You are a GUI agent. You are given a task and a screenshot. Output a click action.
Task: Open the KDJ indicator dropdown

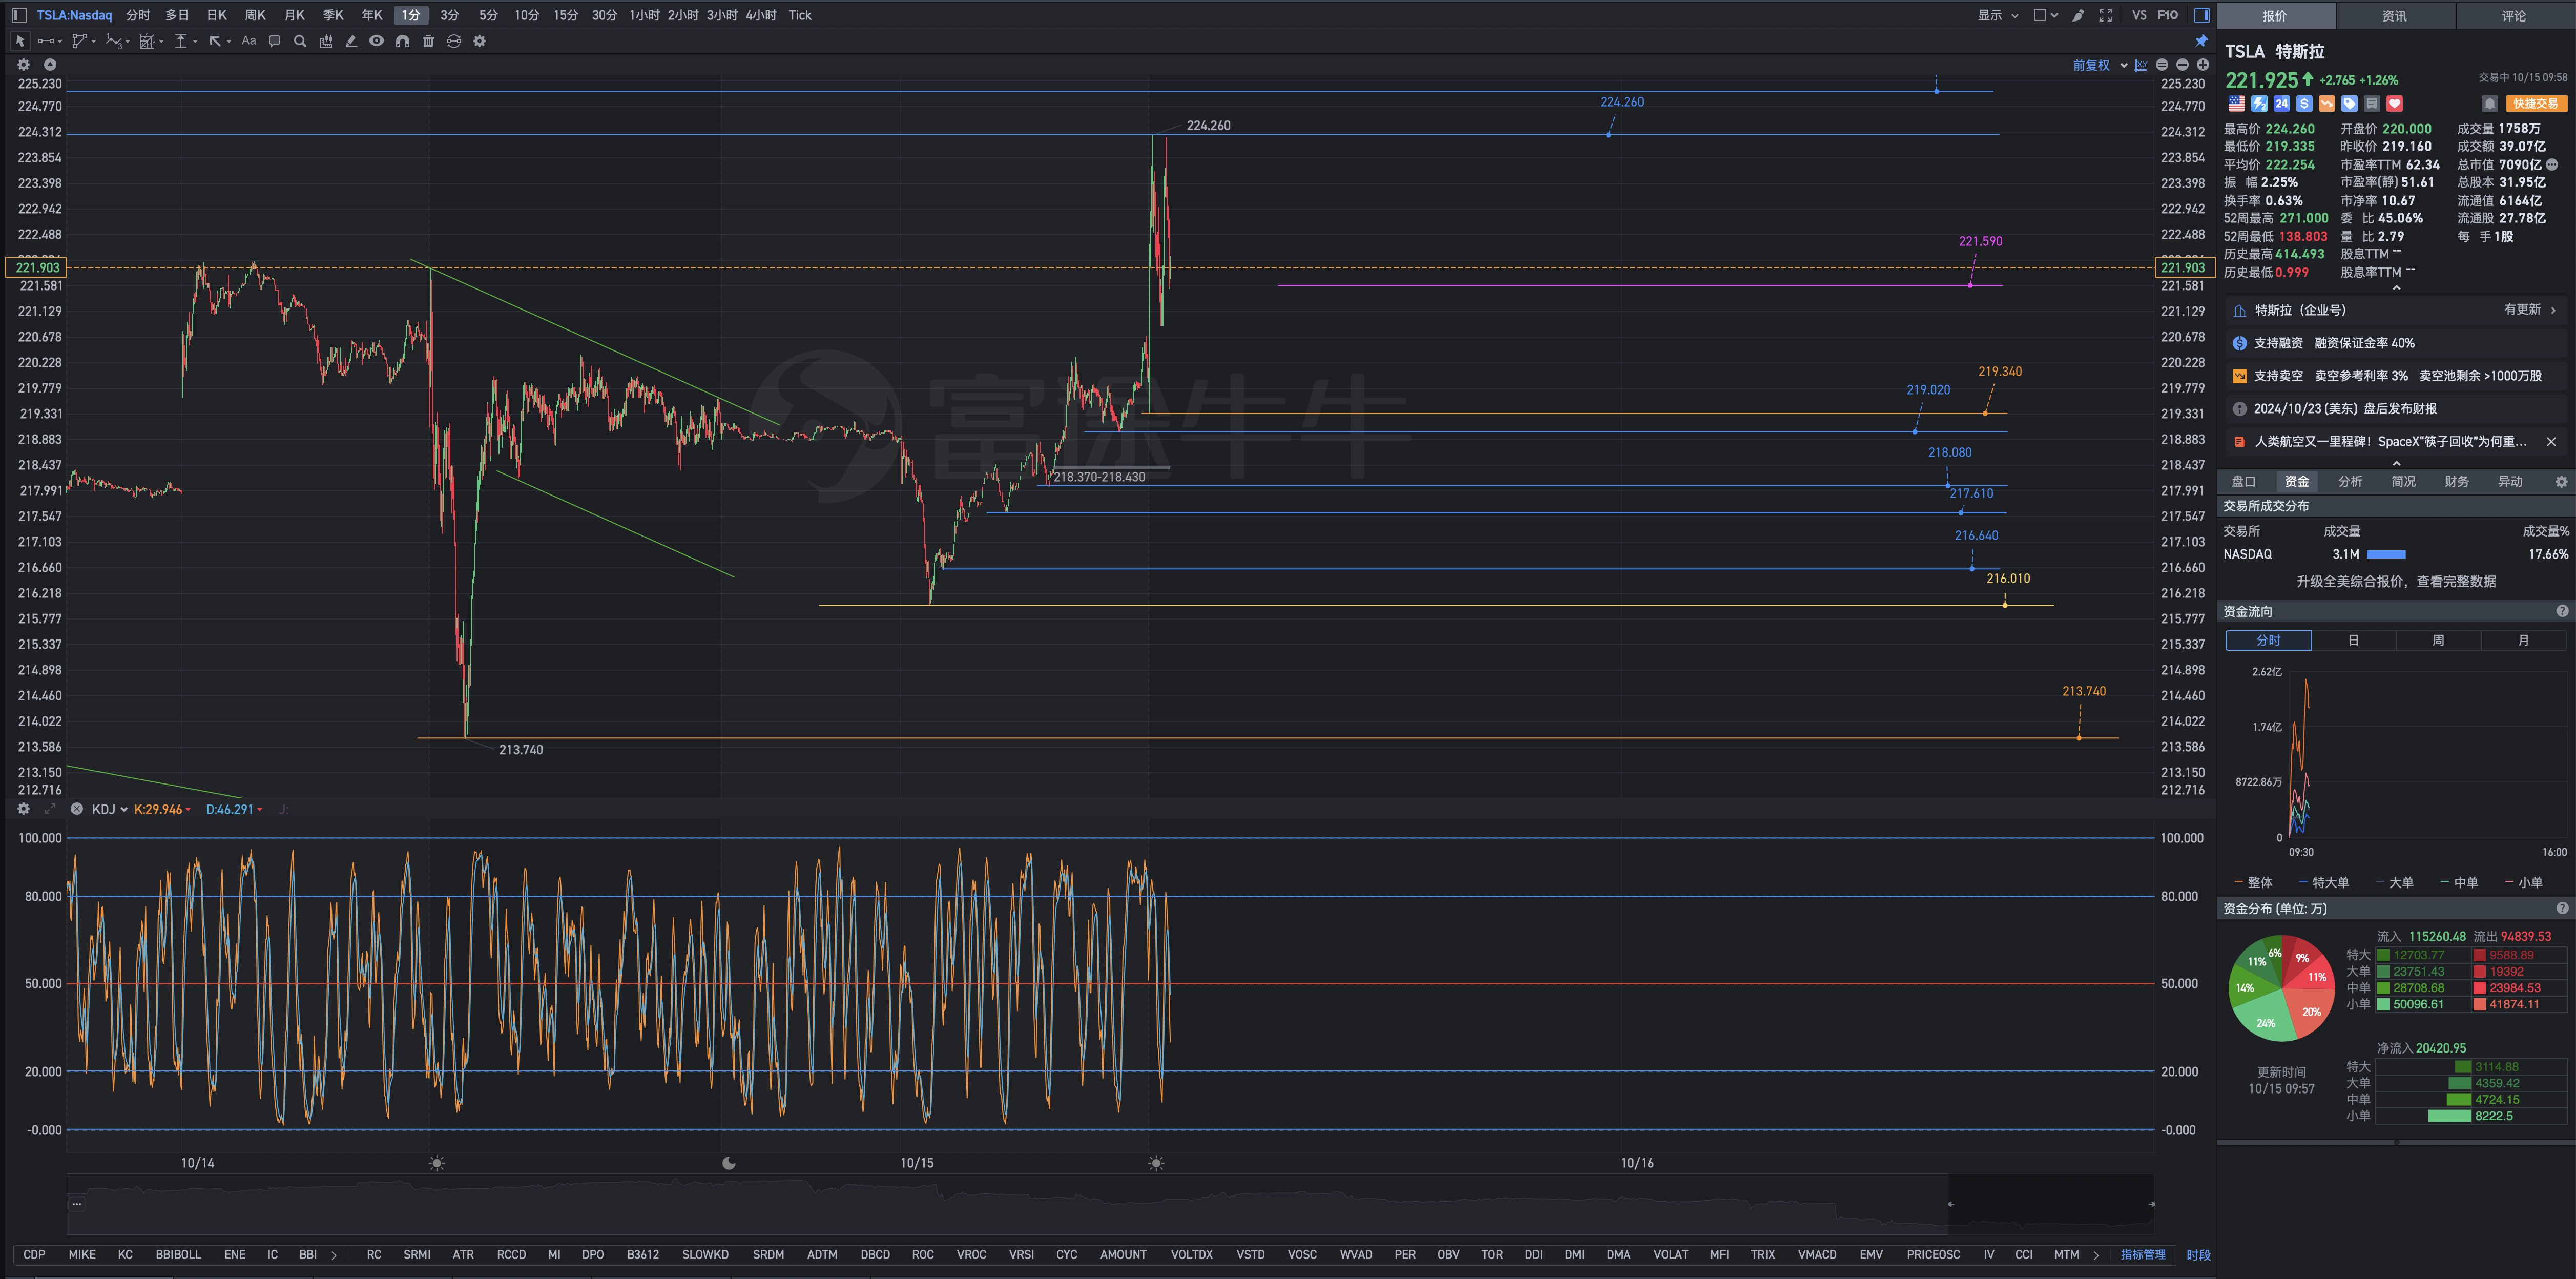[110, 809]
